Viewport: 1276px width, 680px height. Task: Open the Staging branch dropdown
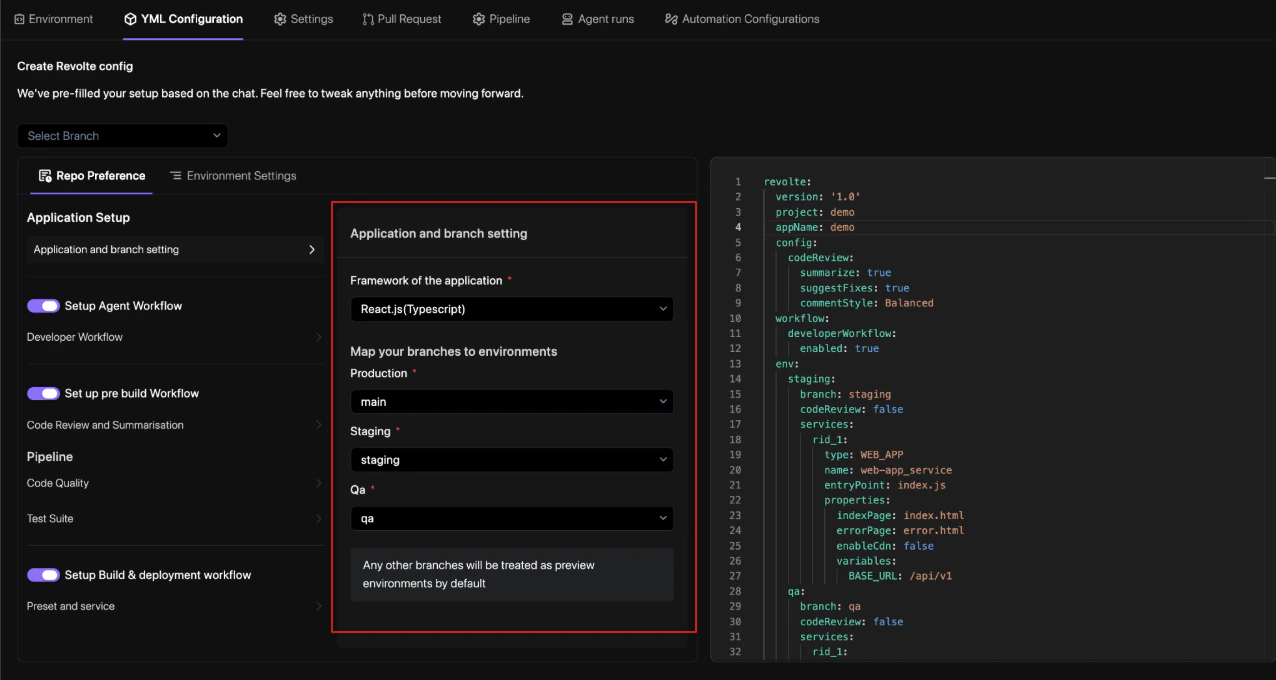tap(512, 460)
